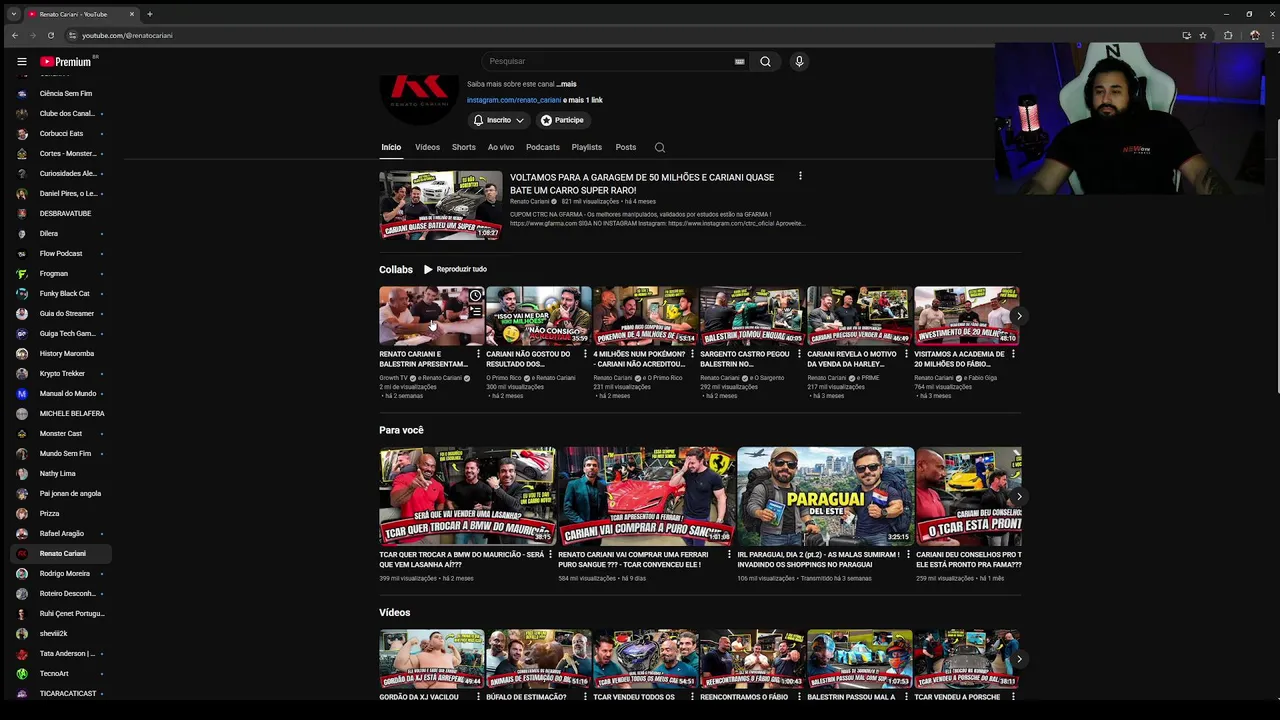Click the search magnifier button
This screenshot has width=1280, height=720.
tap(765, 61)
